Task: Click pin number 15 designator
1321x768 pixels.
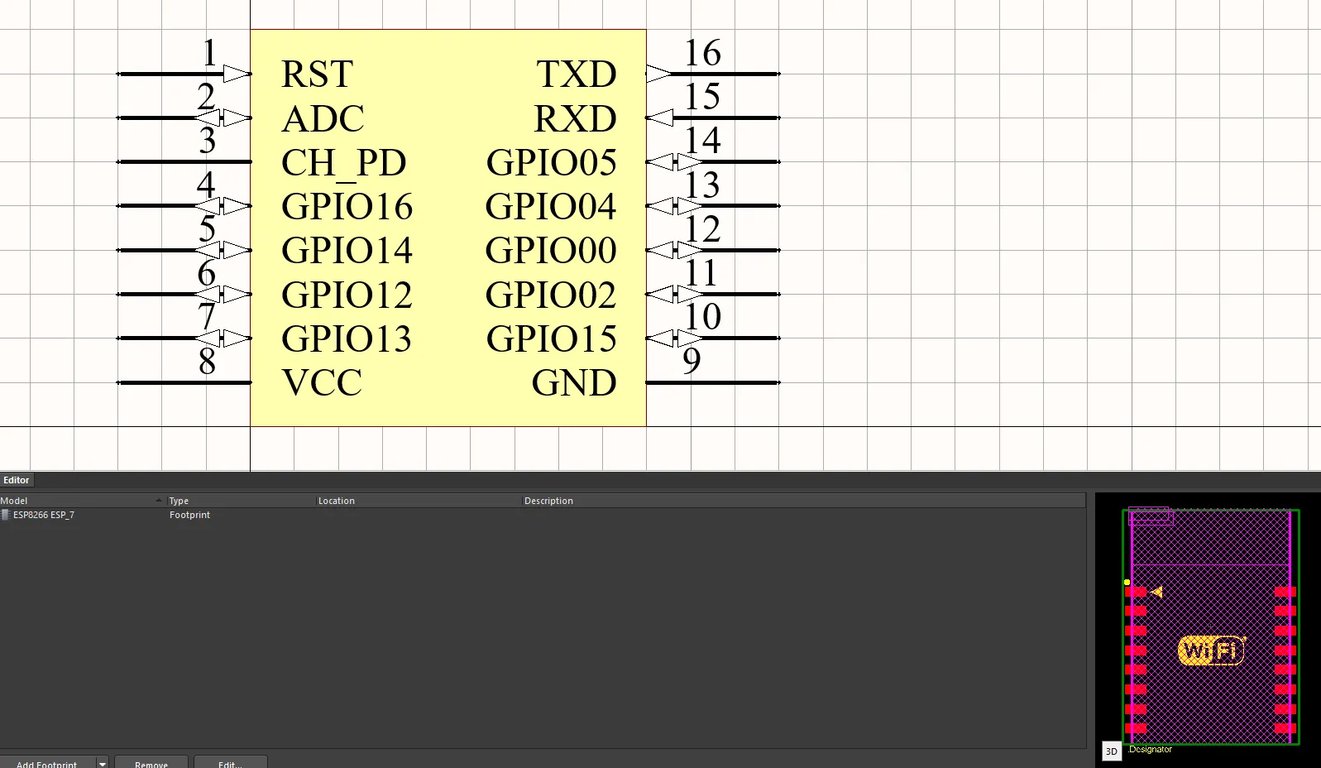Action: click(x=703, y=97)
